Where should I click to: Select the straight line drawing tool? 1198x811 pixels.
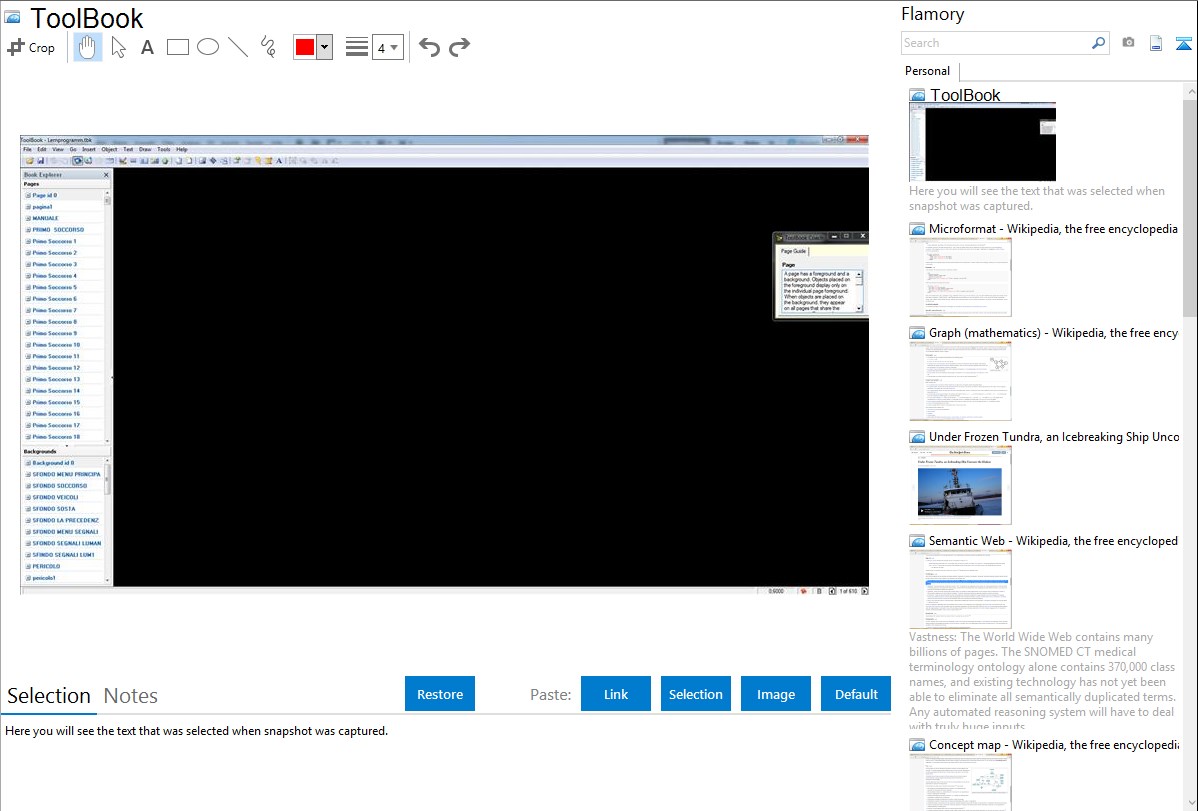238,47
